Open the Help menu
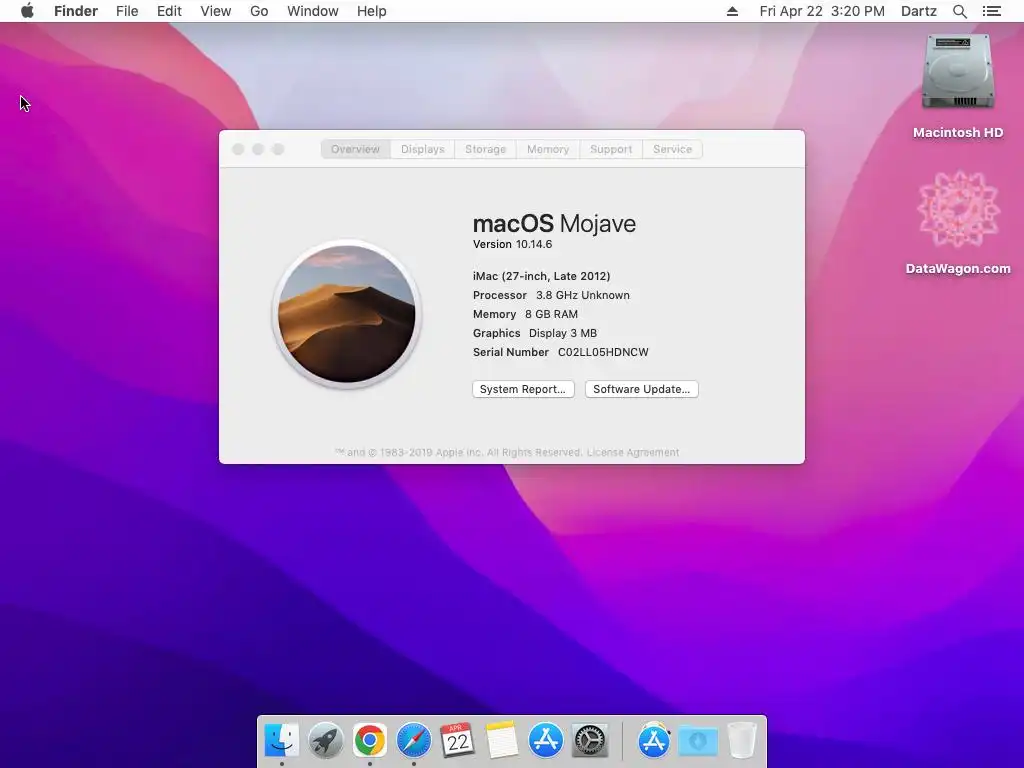 (372, 11)
